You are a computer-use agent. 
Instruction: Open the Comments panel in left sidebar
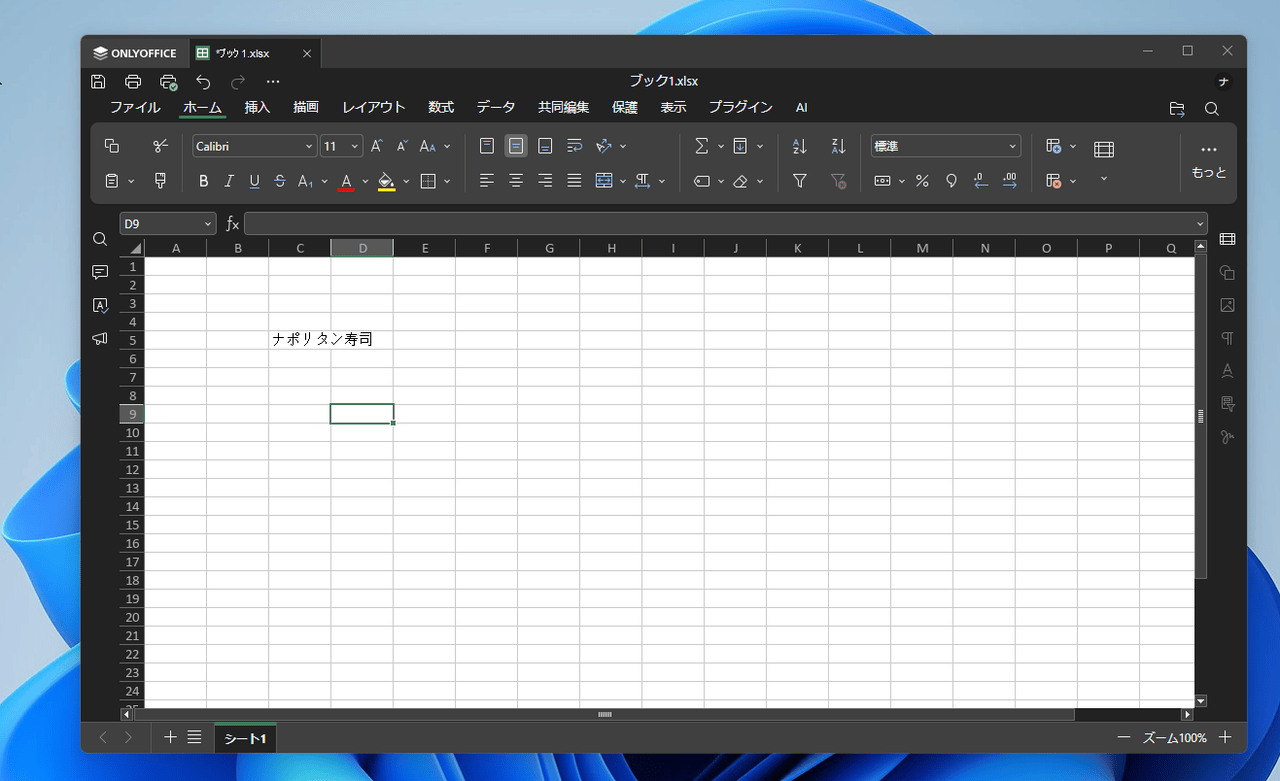click(x=100, y=272)
